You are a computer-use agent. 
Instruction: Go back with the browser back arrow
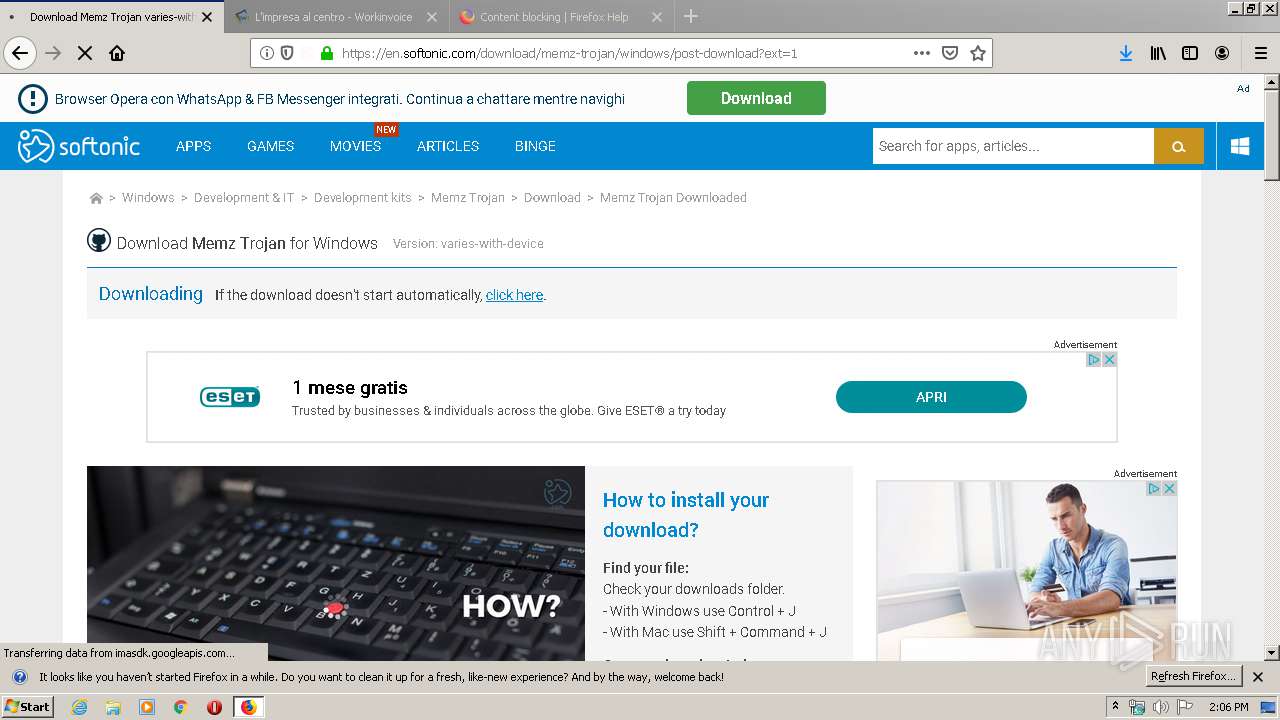click(x=20, y=53)
